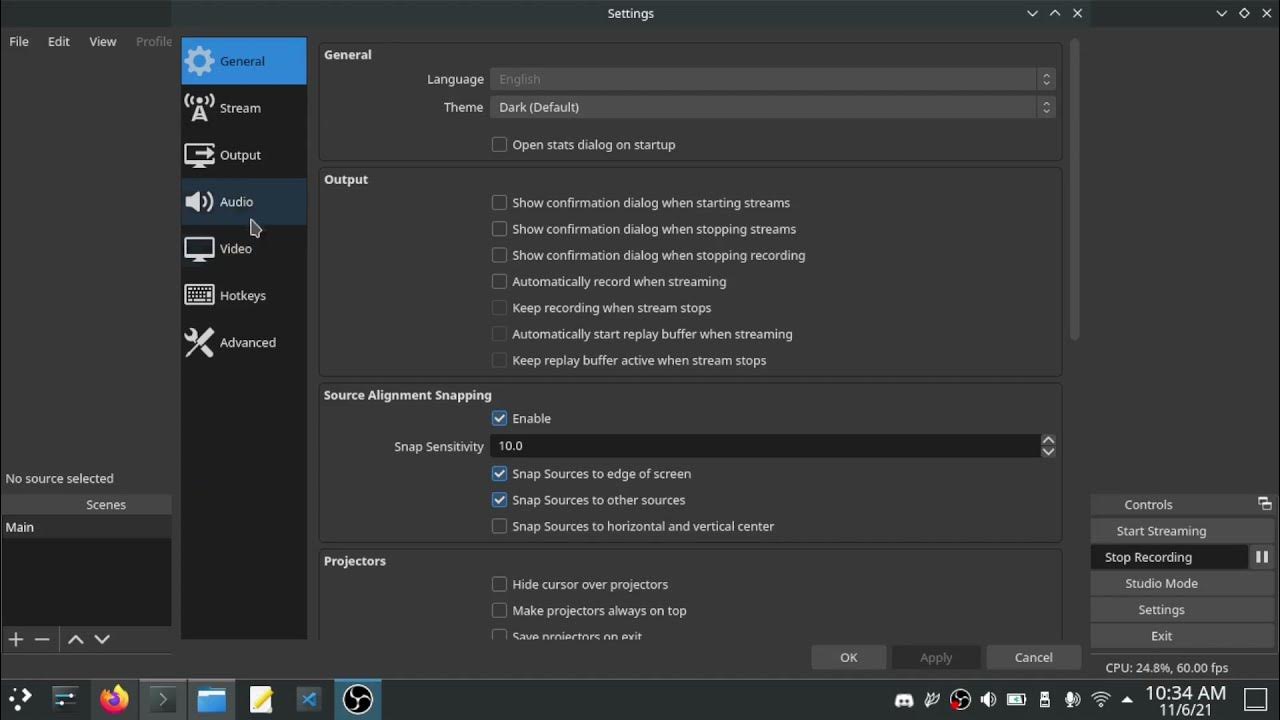The height and width of the screenshot is (720, 1280).
Task: Enable confirmation dialog when stopping streams
Action: pyautogui.click(x=500, y=229)
